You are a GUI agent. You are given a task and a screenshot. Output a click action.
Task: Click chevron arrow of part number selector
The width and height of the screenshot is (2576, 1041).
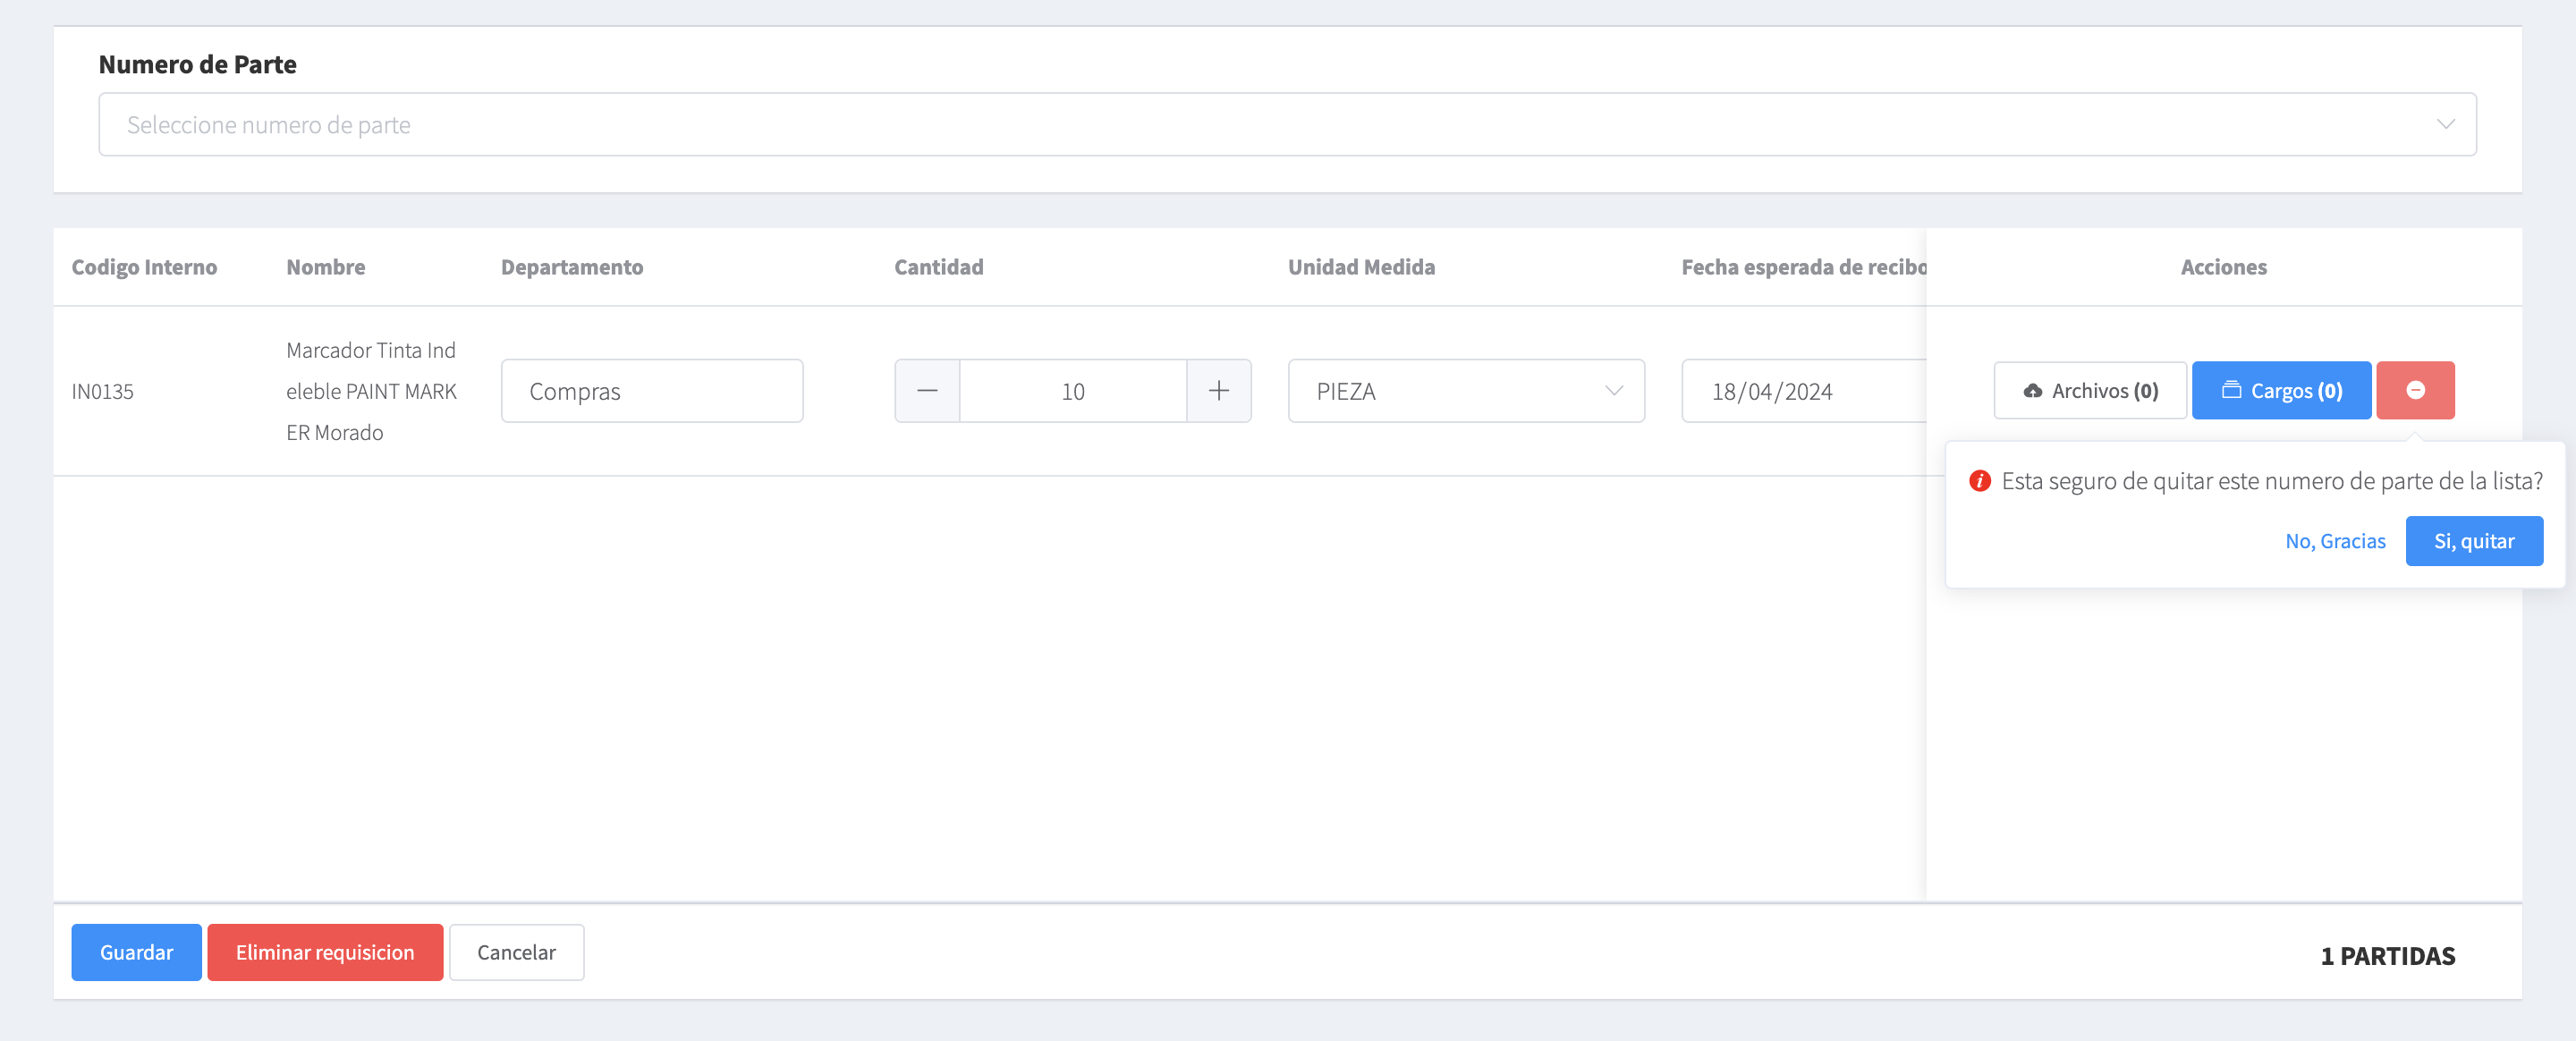click(x=2445, y=125)
